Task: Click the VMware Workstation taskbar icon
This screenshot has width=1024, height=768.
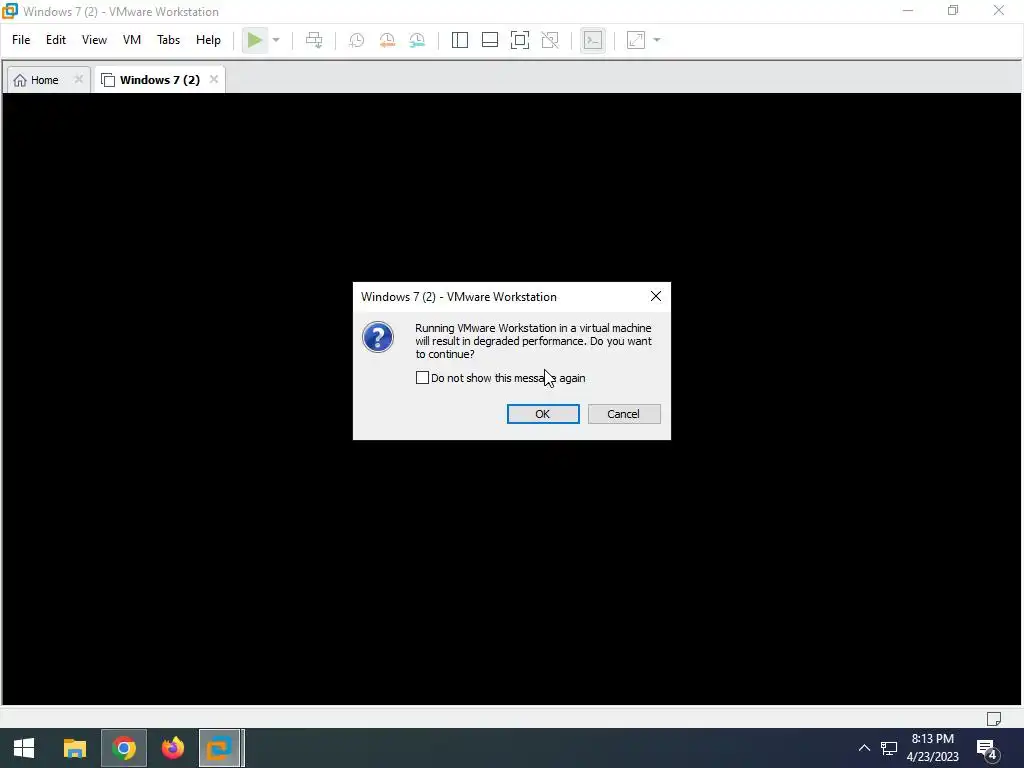Action: 221,748
